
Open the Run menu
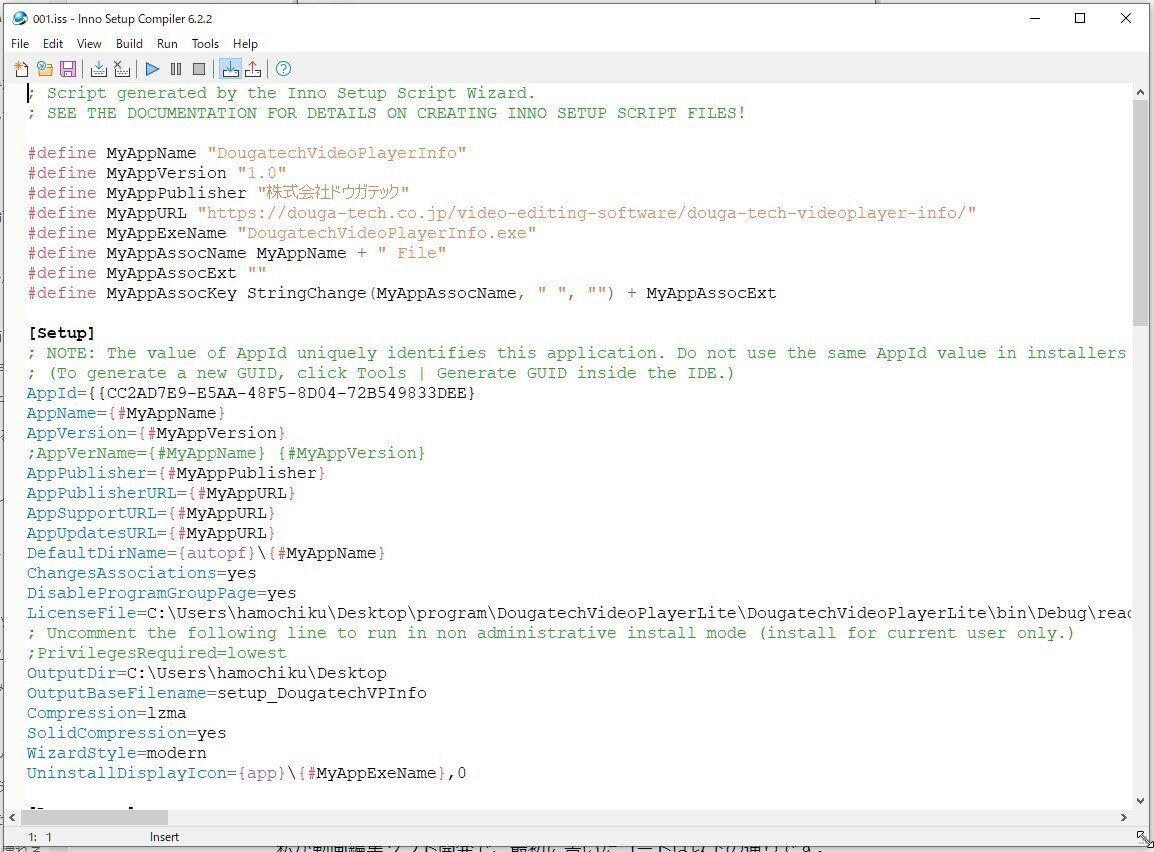point(167,44)
